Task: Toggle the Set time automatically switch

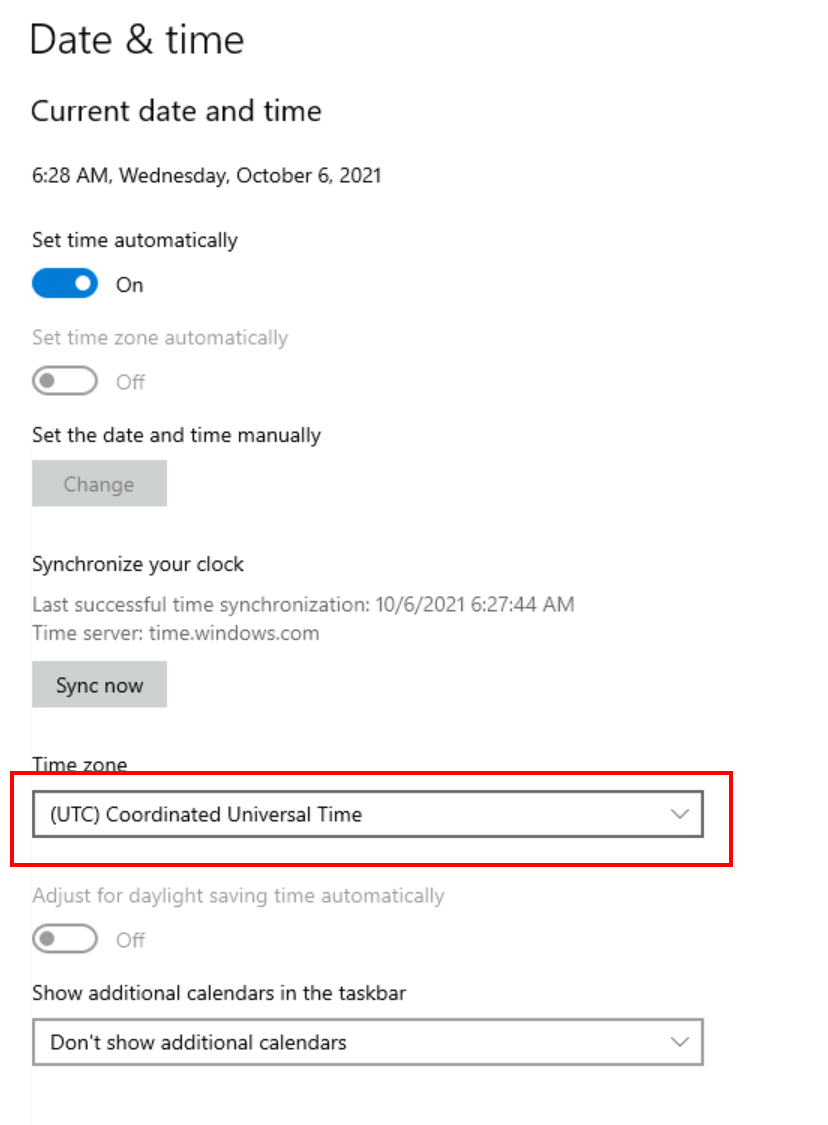Action: point(65,284)
